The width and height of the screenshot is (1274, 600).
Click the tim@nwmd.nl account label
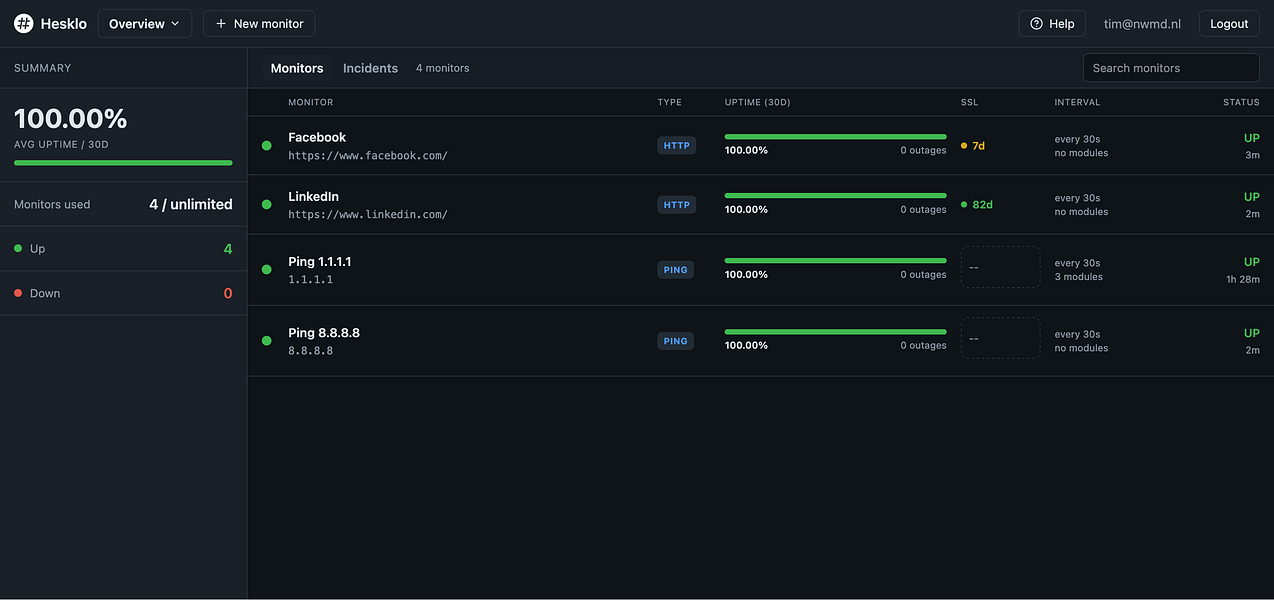tap(1142, 24)
